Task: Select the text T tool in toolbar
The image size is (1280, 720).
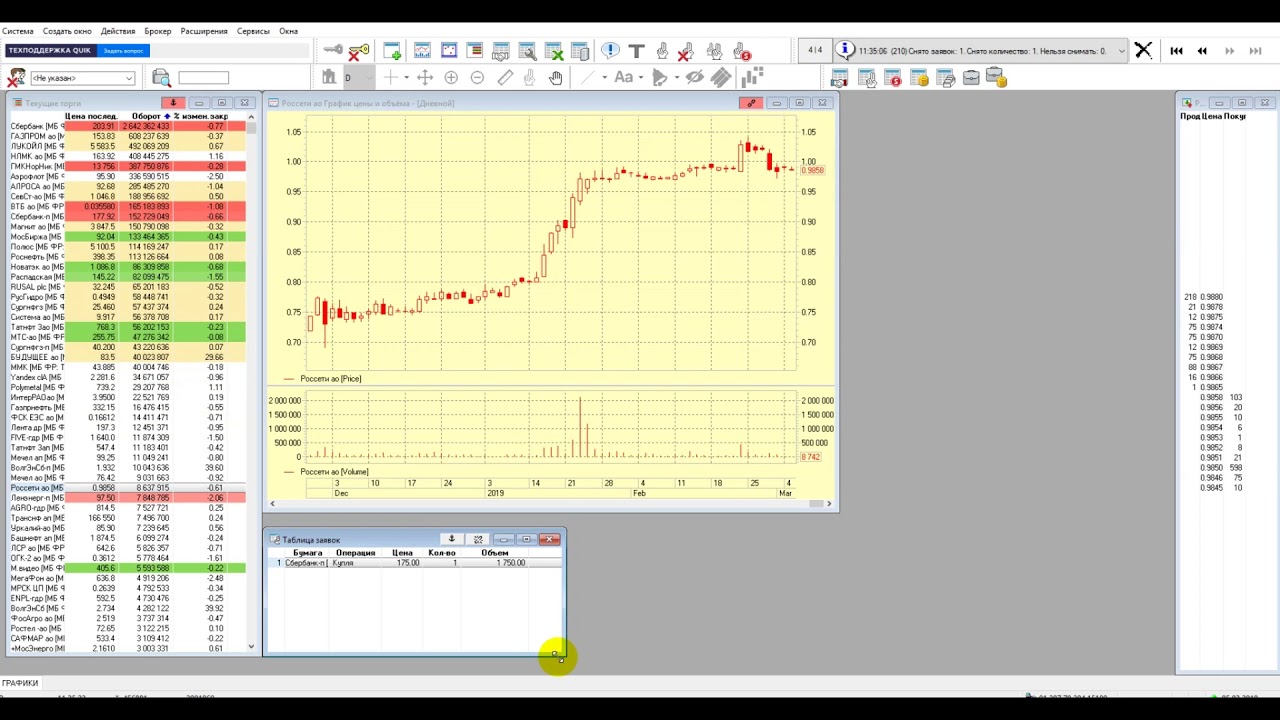Action: [x=636, y=51]
